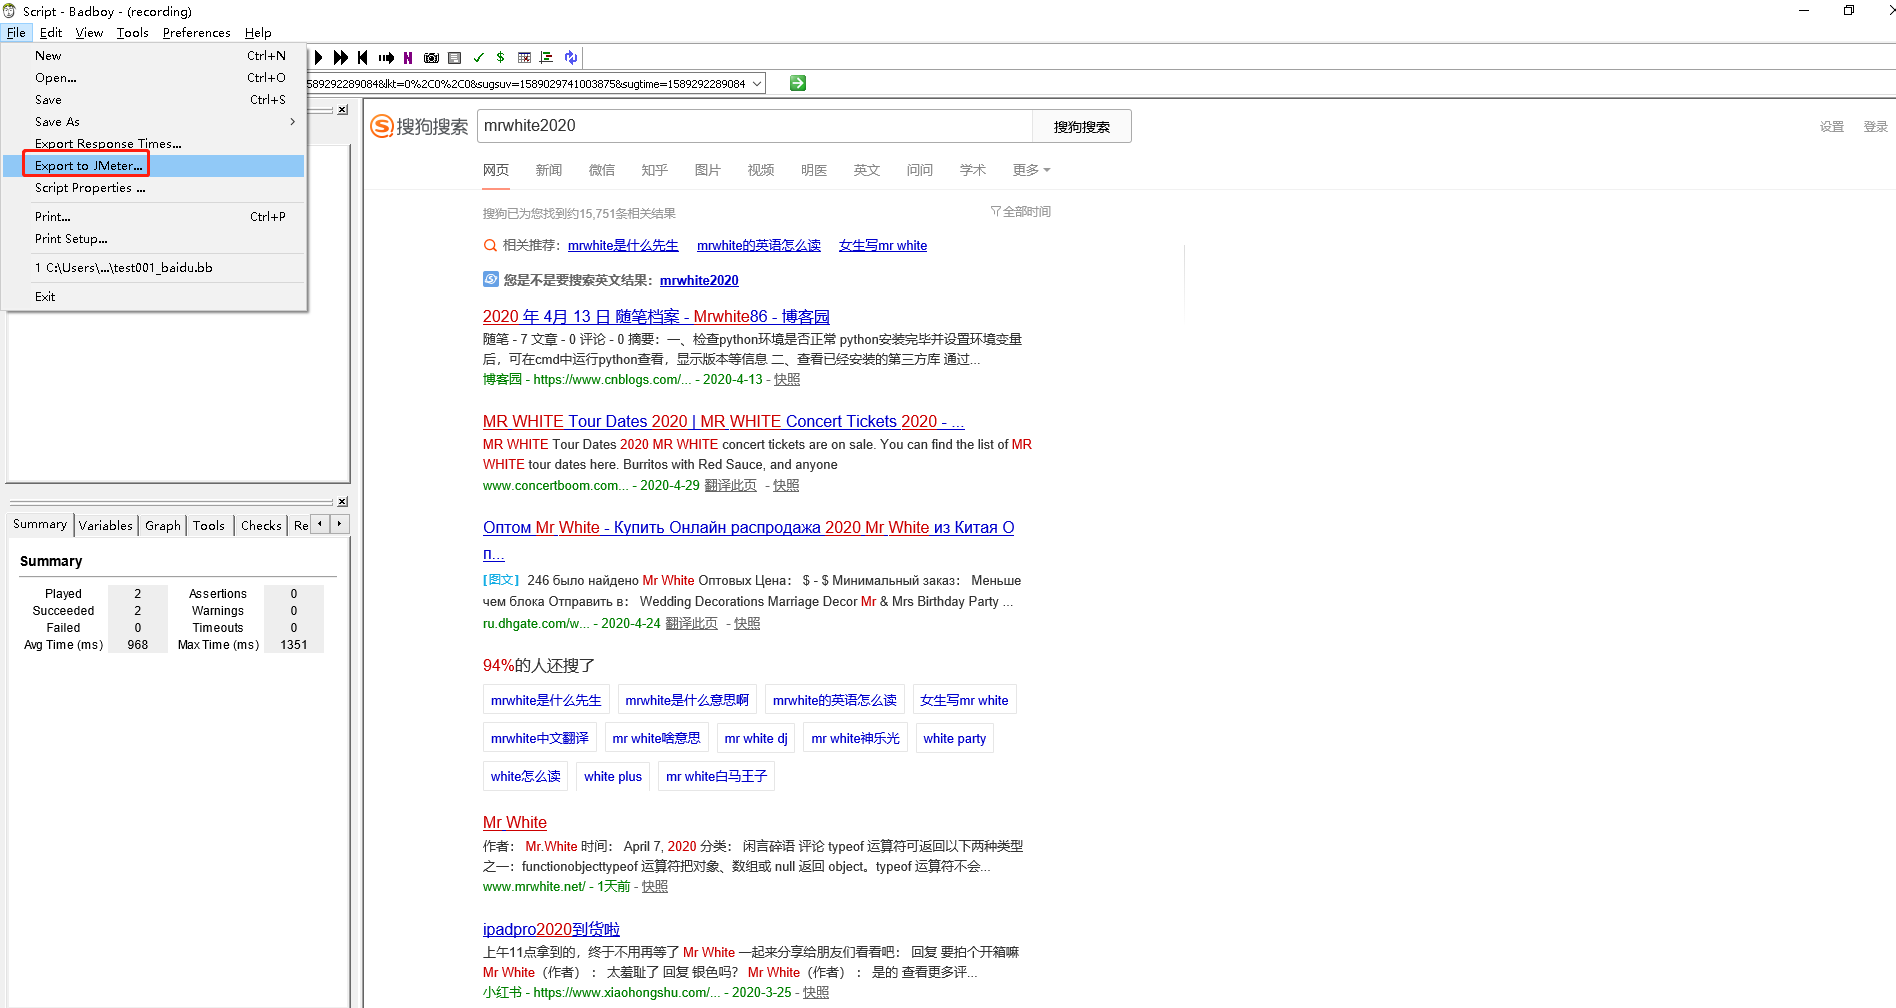This screenshot has width=1896, height=1008.
Task: Click the green dollar variable icon
Action: pos(500,58)
